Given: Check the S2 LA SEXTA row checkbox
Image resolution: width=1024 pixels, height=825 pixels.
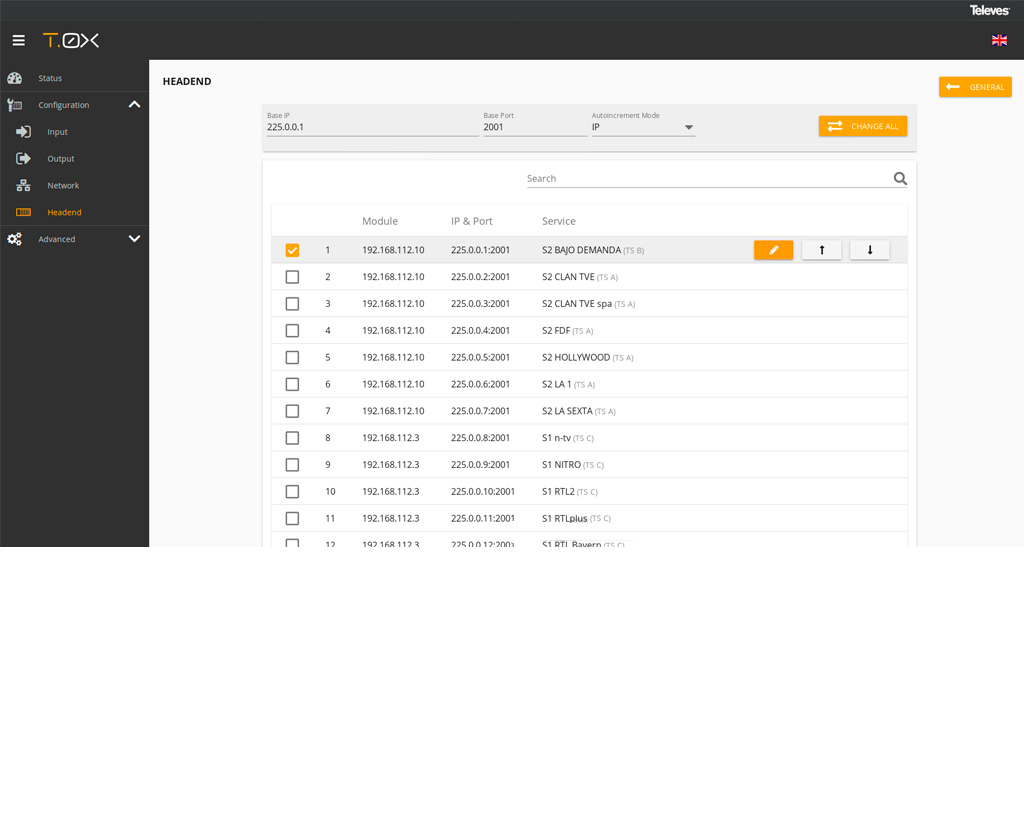Looking at the screenshot, I should 292,411.
